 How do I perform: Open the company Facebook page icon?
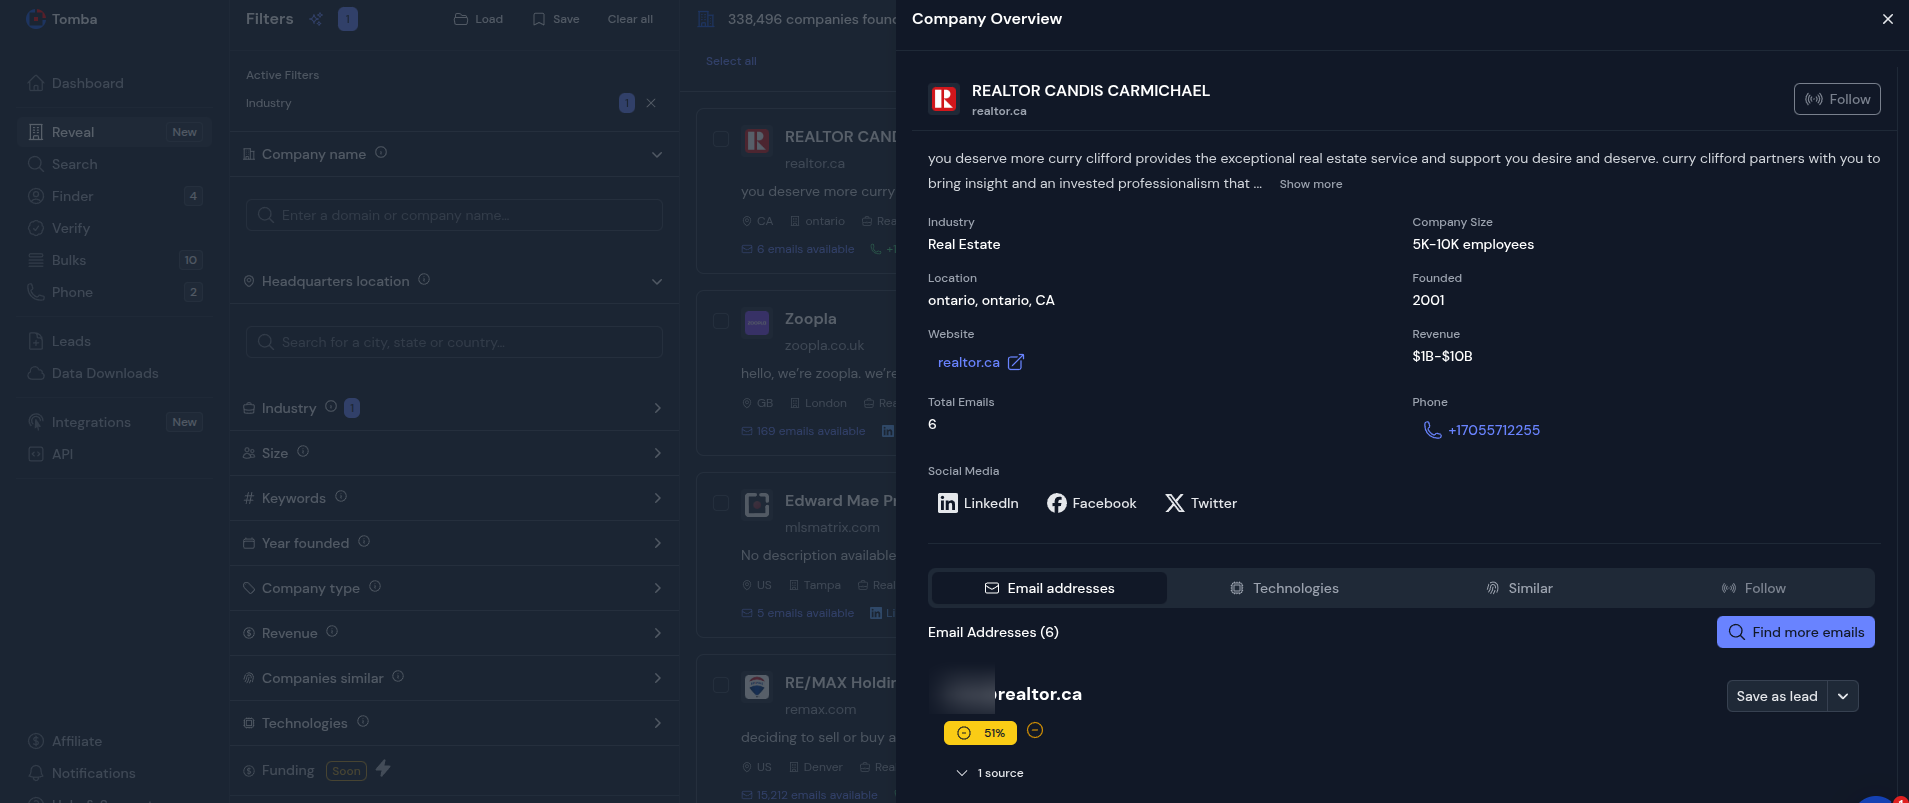point(1056,503)
